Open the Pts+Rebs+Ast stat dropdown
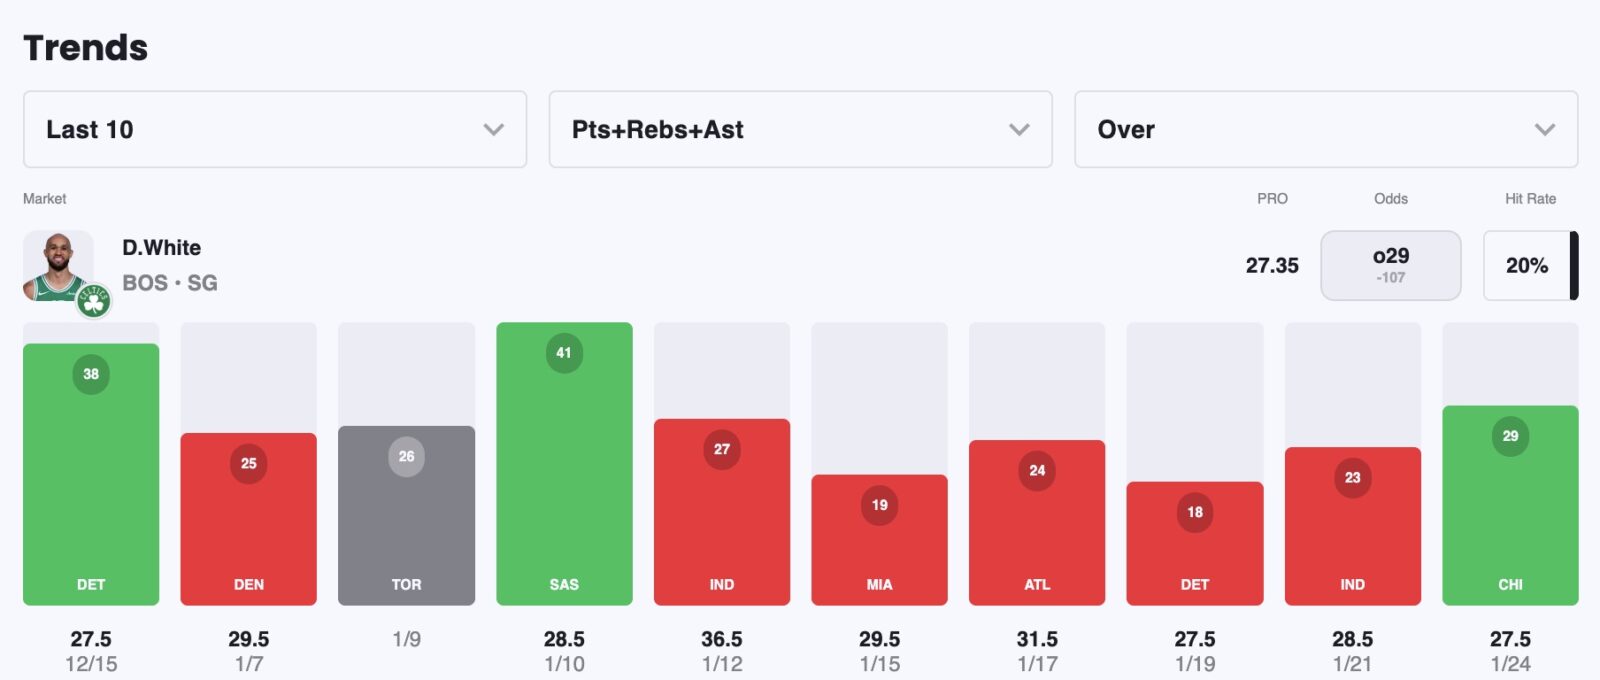This screenshot has width=1600, height=680. [800, 130]
